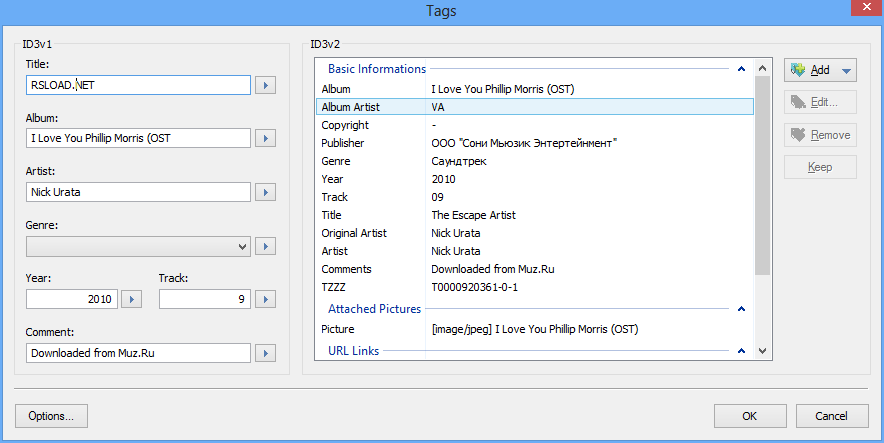This screenshot has width=884, height=443.
Task: Select the Album Artist row
Action: [534, 107]
